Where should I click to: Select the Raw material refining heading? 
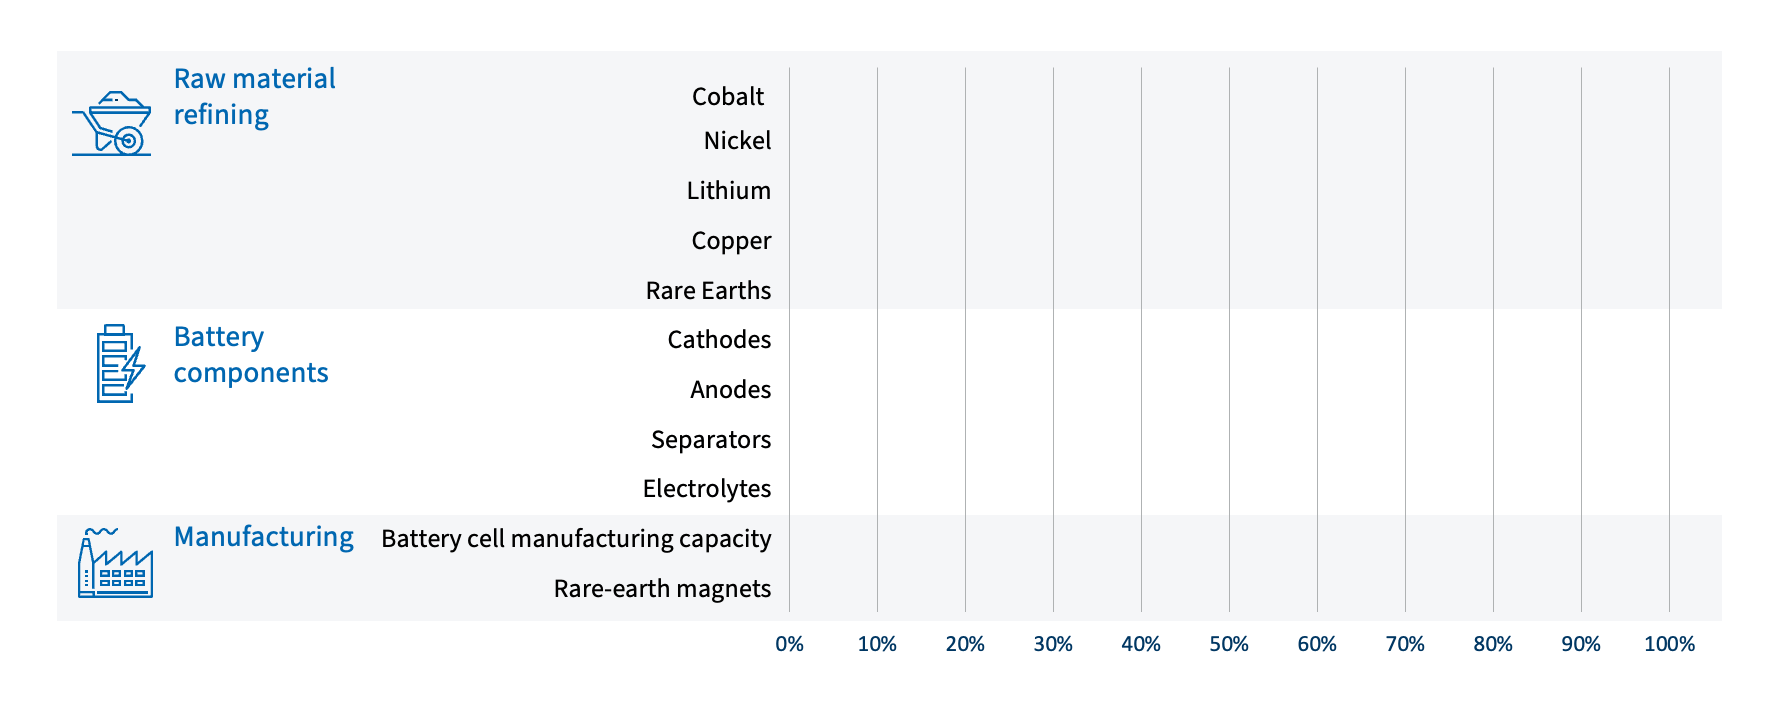(254, 97)
